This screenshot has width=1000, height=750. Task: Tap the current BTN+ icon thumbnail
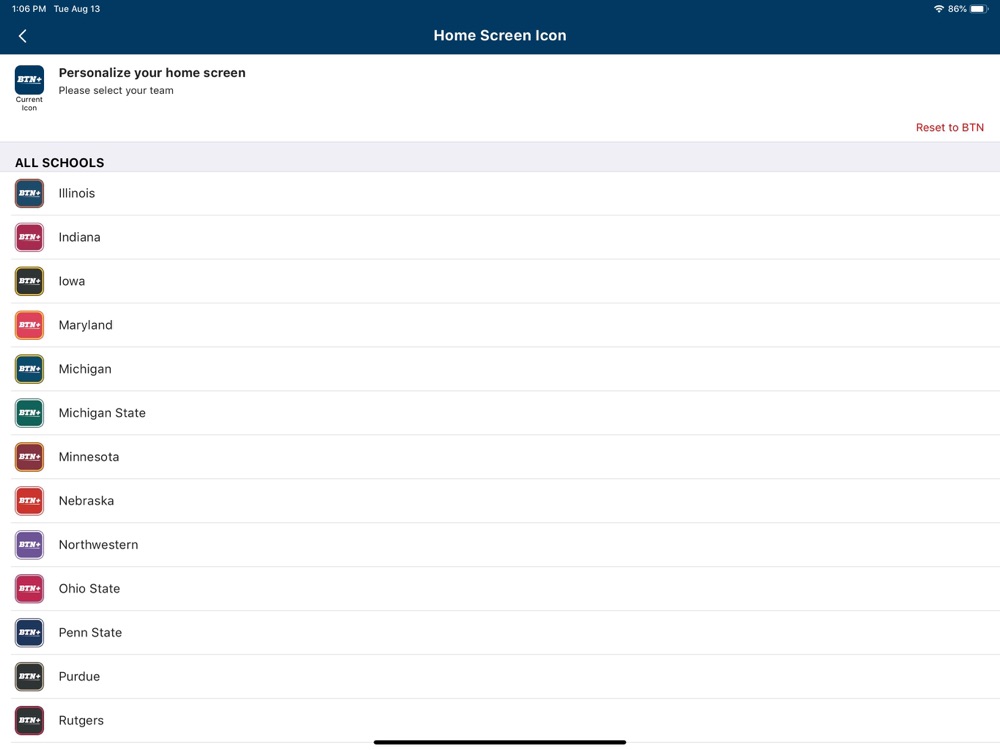[29, 80]
